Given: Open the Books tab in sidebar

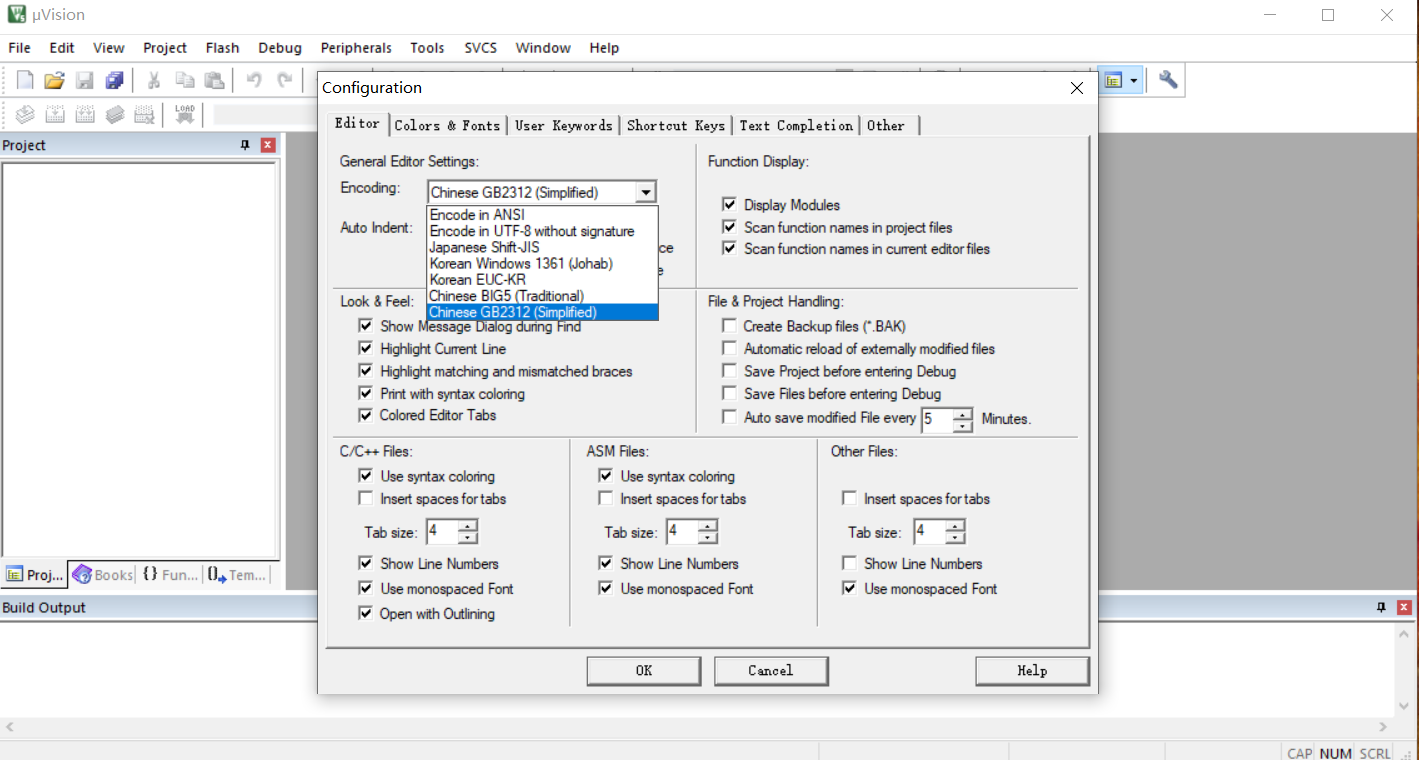Looking at the screenshot, I should tap(102, 575).
